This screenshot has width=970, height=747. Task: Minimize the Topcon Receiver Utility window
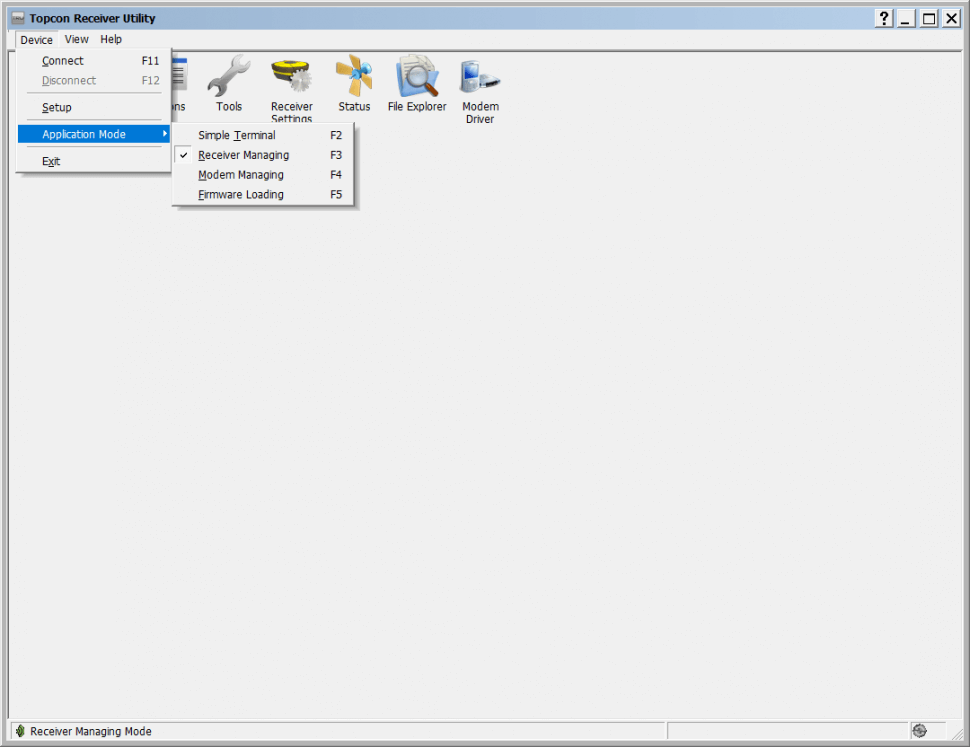(906, 19)
